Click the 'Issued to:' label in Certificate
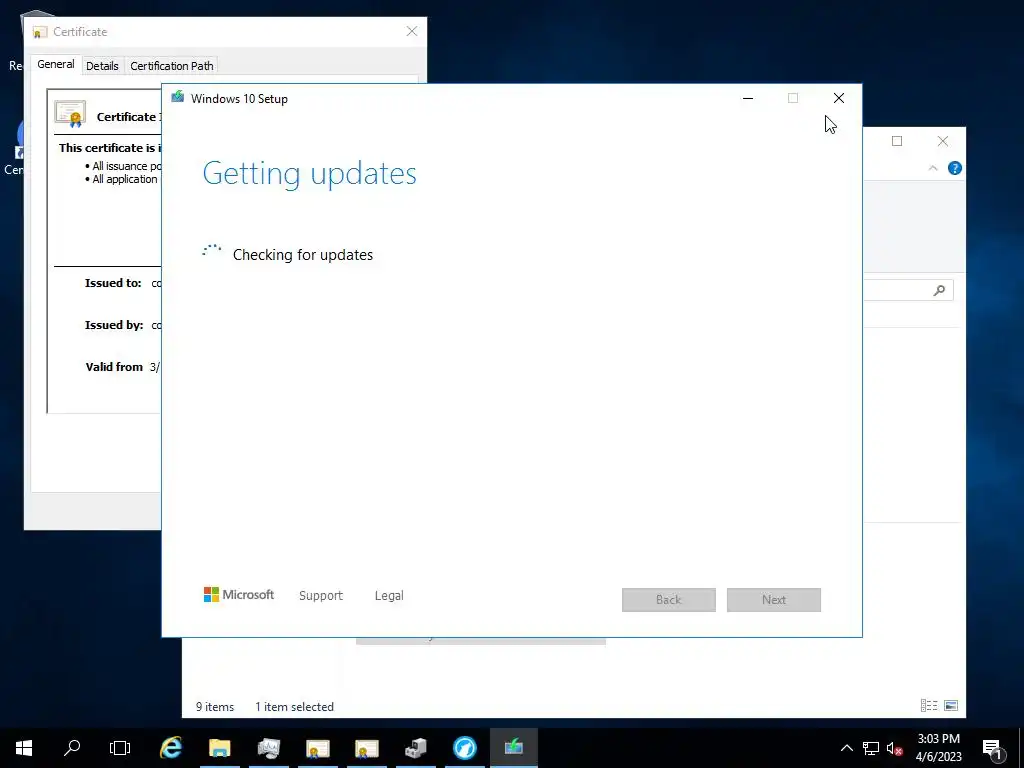Screen dimensions: 1024x768 coord(113,283)
